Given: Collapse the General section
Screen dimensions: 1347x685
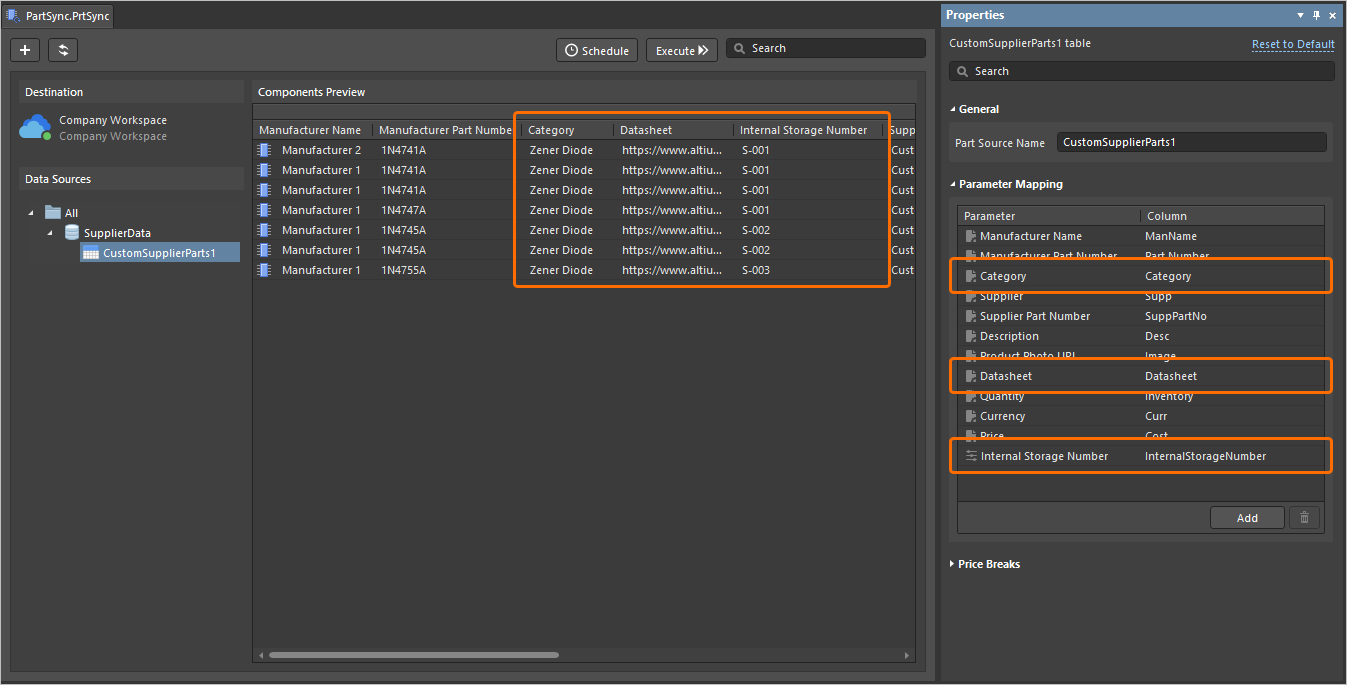Looking at the screenshot, I should [x=953, y=109].
